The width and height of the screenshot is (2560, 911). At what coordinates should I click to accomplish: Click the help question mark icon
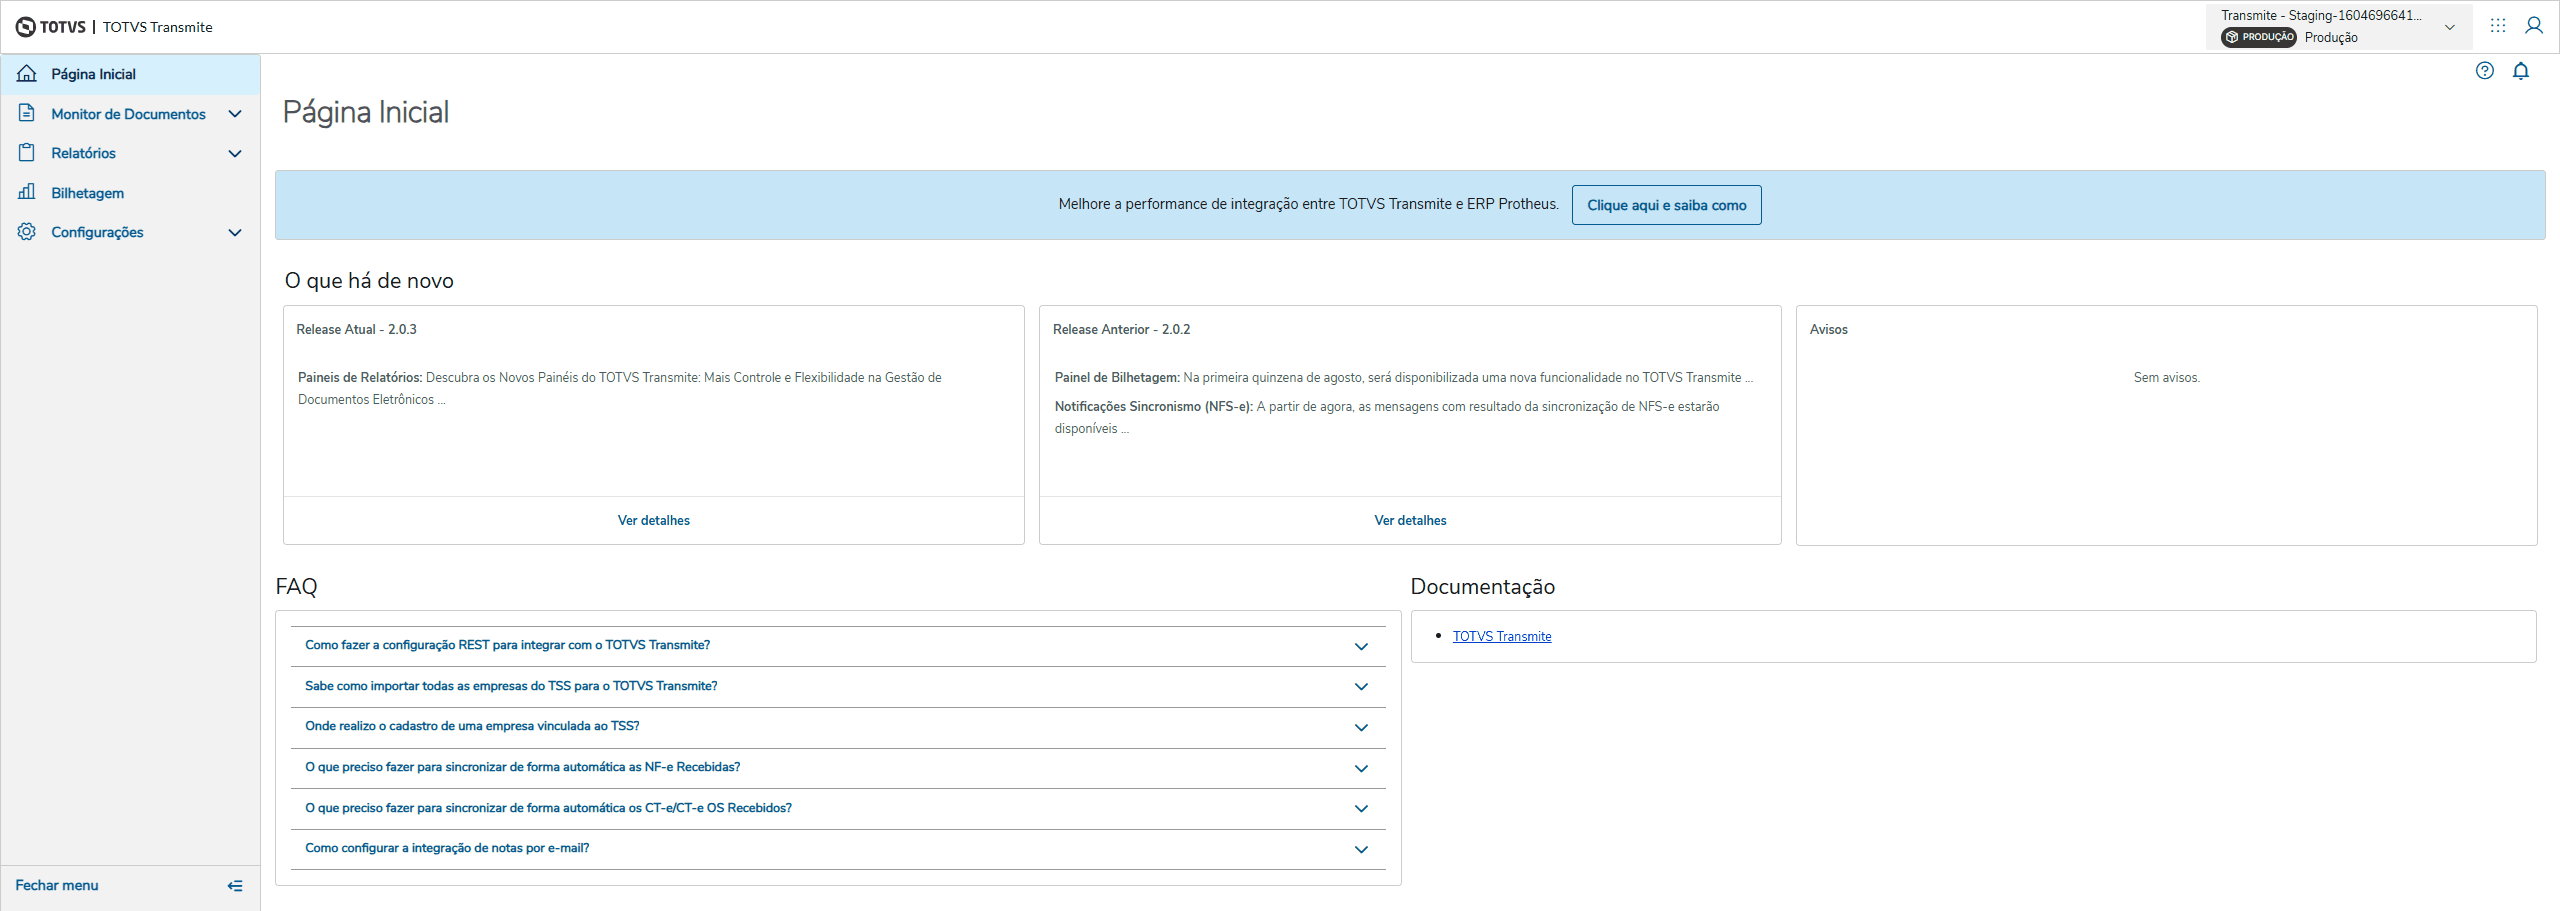click(x=2484, y=71)
